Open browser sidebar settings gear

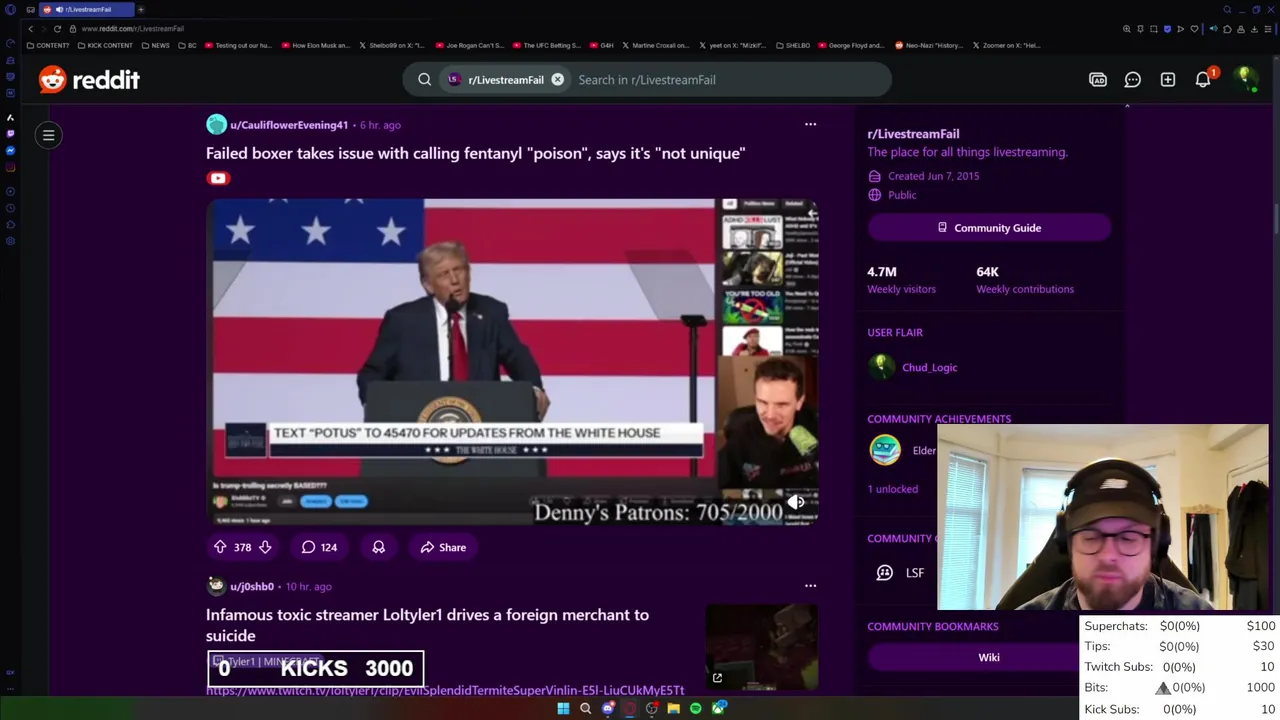(10, 241)
